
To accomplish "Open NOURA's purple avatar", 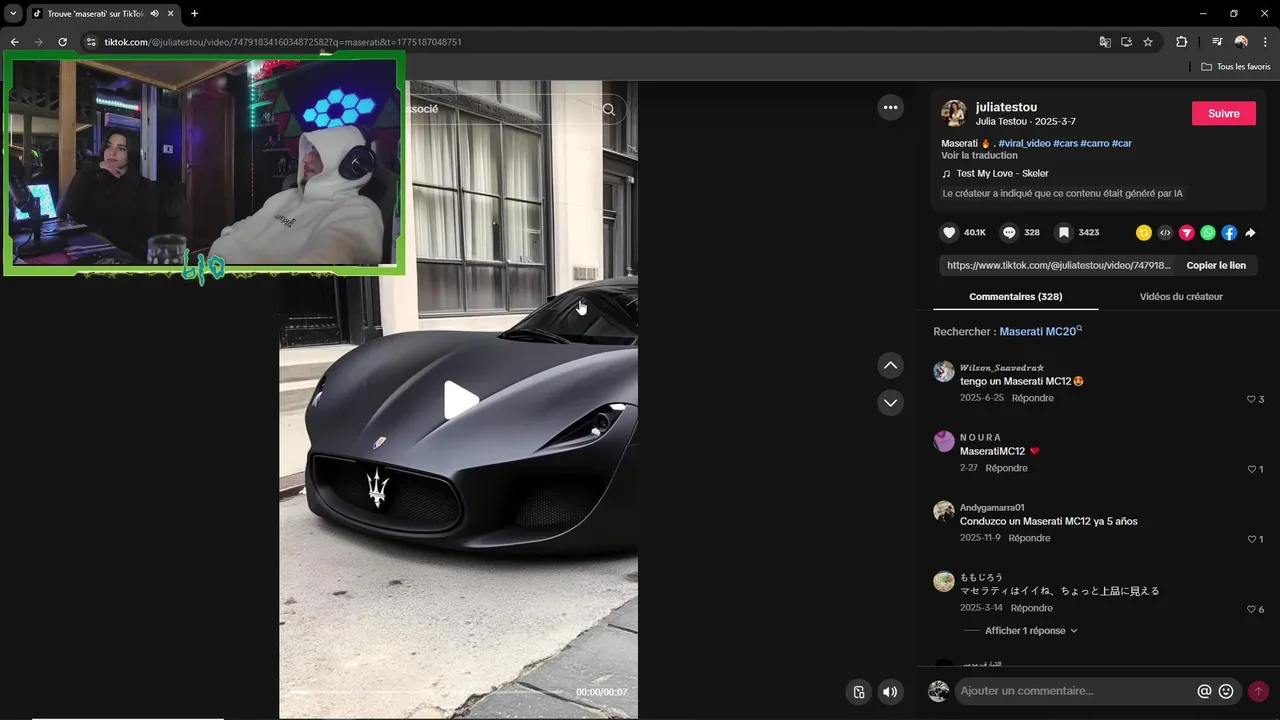I will coord(944,442).
